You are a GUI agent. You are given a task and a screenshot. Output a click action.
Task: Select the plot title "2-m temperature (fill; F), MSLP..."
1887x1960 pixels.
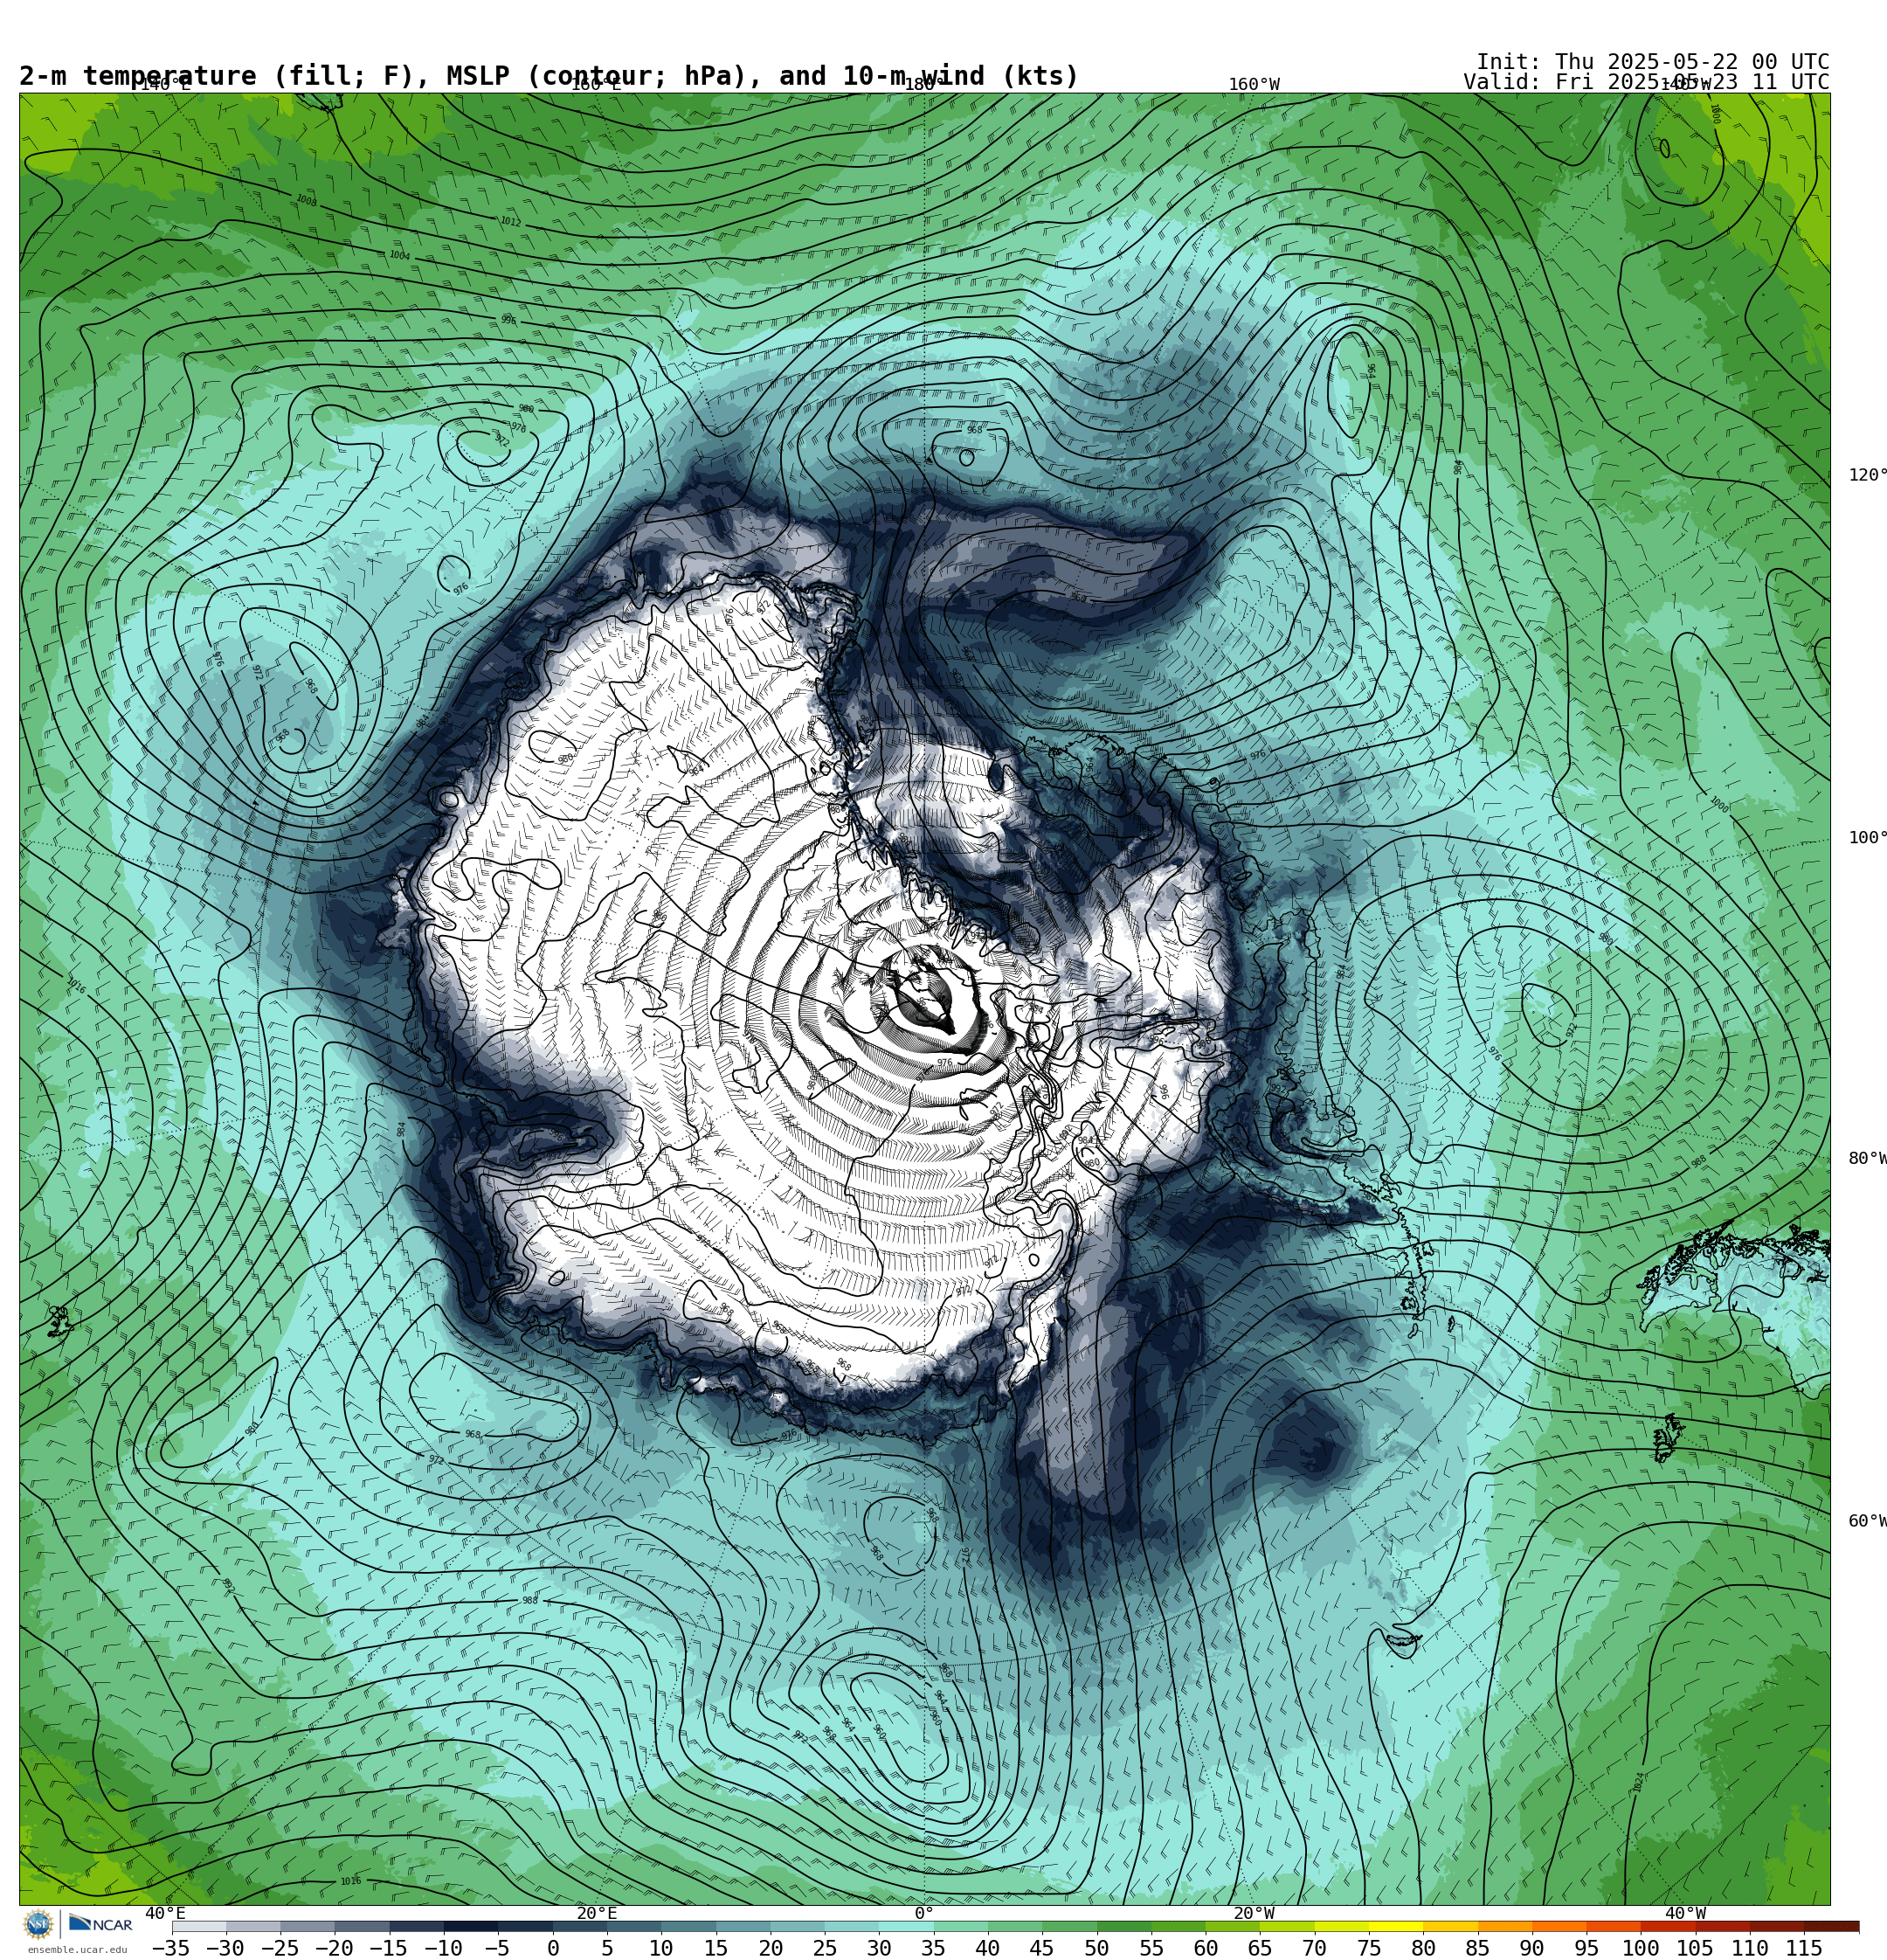pyautogui.click(x=549, y=76)
